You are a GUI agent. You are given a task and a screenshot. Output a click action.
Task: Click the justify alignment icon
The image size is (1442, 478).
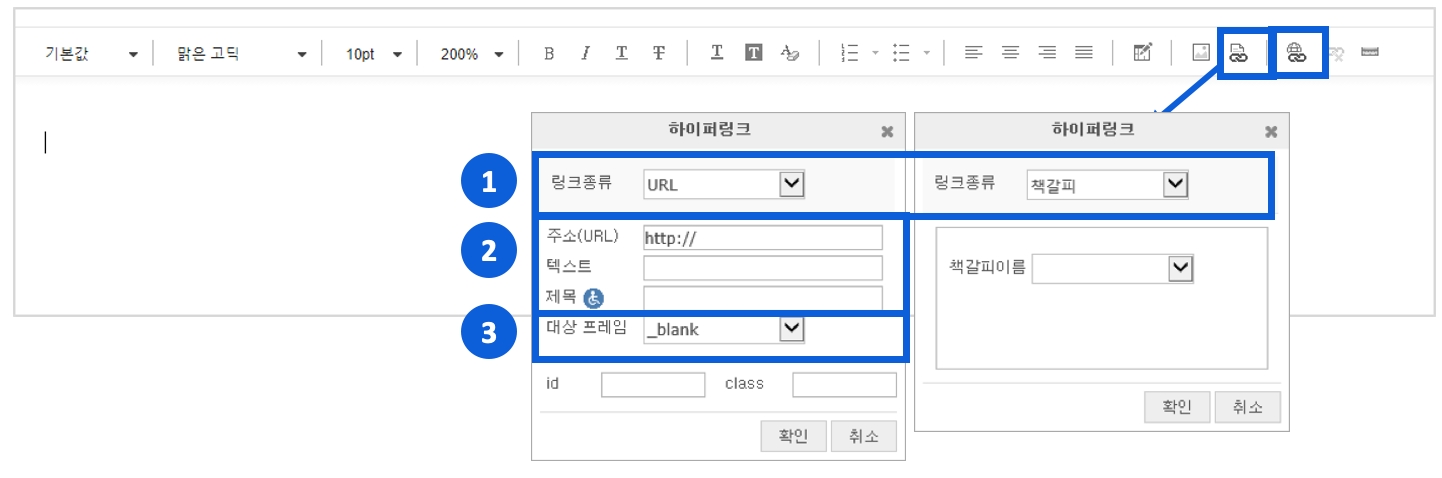1083,53
